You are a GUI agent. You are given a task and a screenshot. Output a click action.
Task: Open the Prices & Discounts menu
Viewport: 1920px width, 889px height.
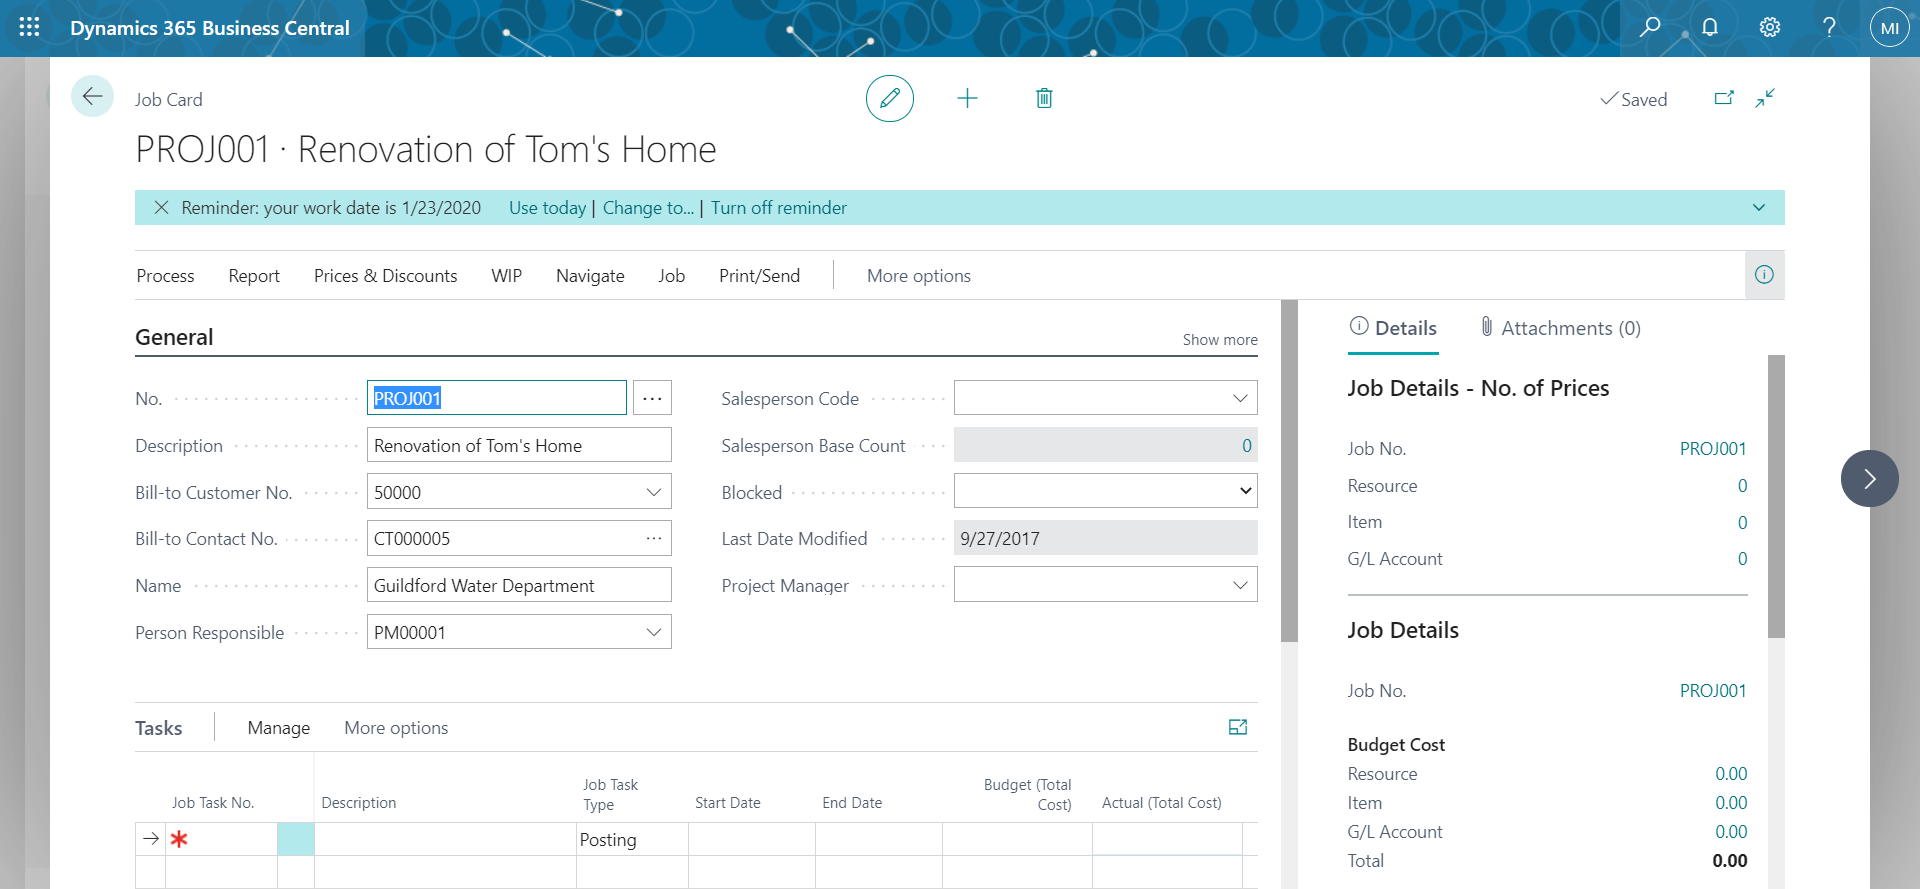pyautogui.click(x=385, y=276)
